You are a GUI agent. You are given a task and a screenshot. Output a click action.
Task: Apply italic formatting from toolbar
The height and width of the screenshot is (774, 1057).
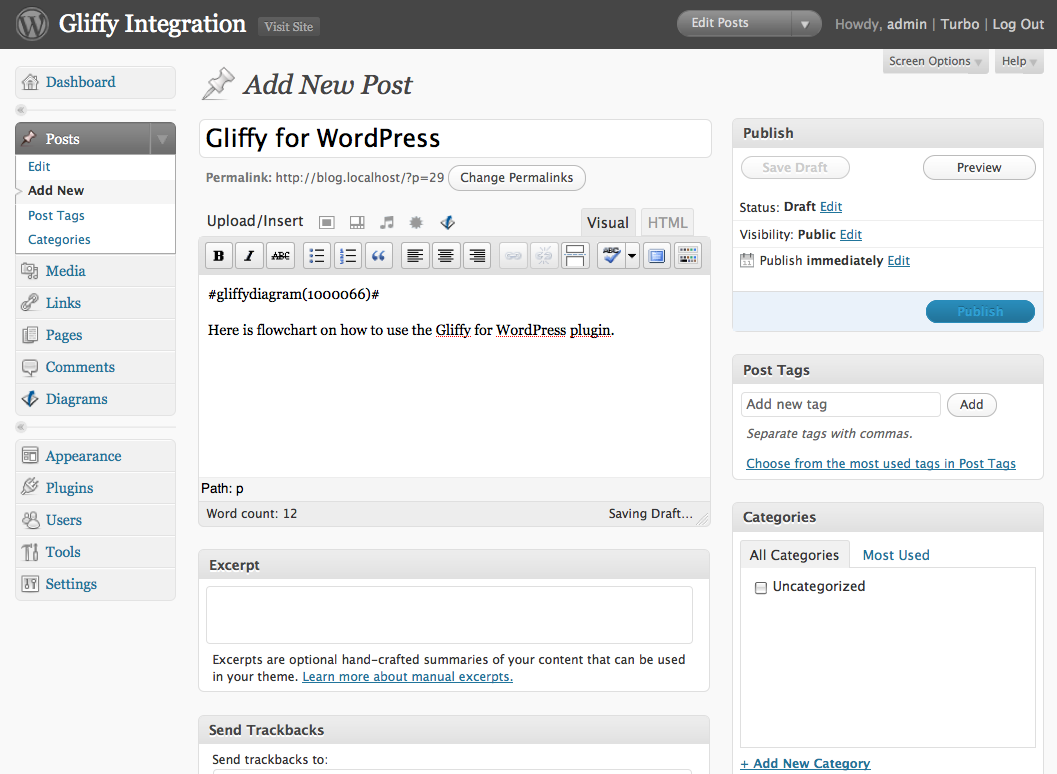[x=249, y=256]
